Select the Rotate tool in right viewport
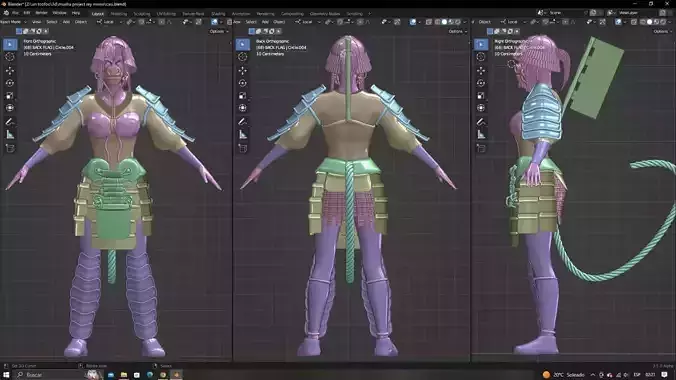Screen dimensions: 676x380 (481, 83)
